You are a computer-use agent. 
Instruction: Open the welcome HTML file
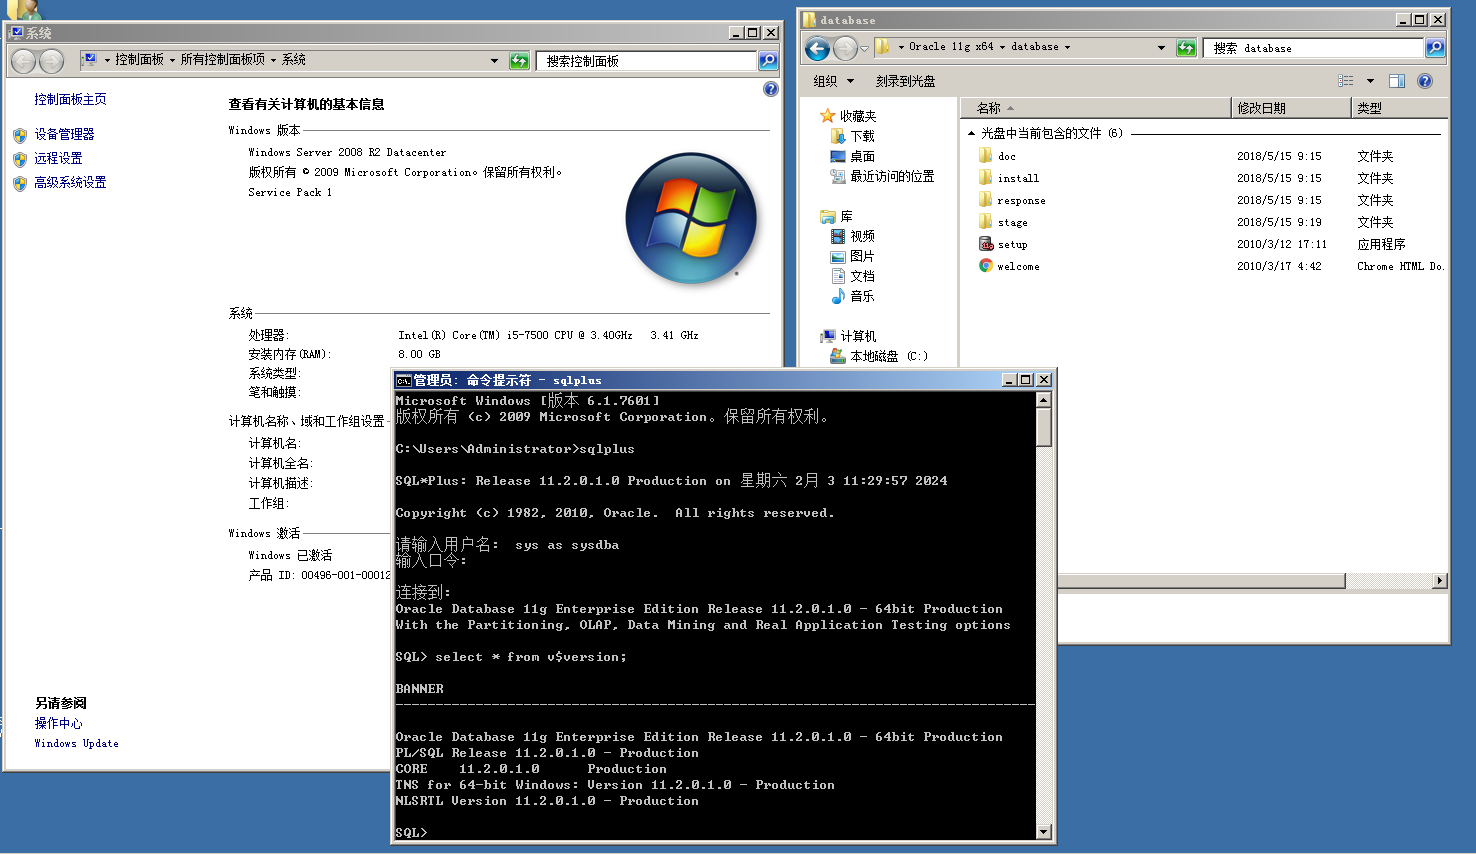[1018, 266]
